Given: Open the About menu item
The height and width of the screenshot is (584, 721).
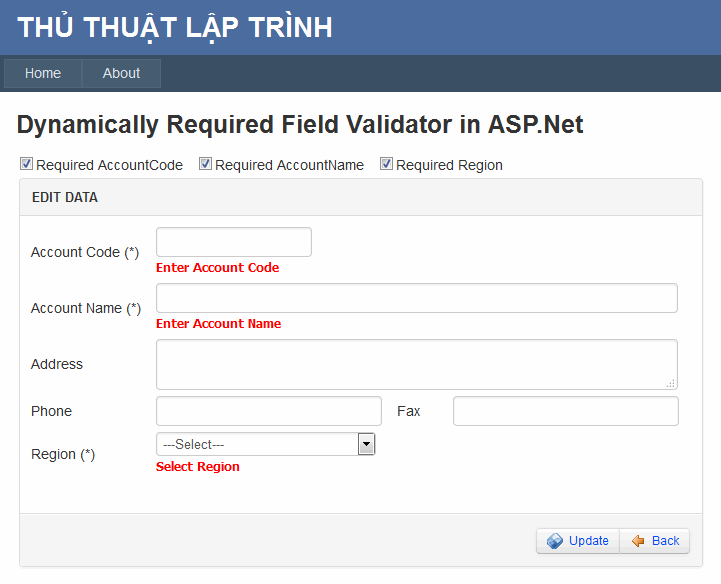Looking at the screenshot, I should pos(121,73).
